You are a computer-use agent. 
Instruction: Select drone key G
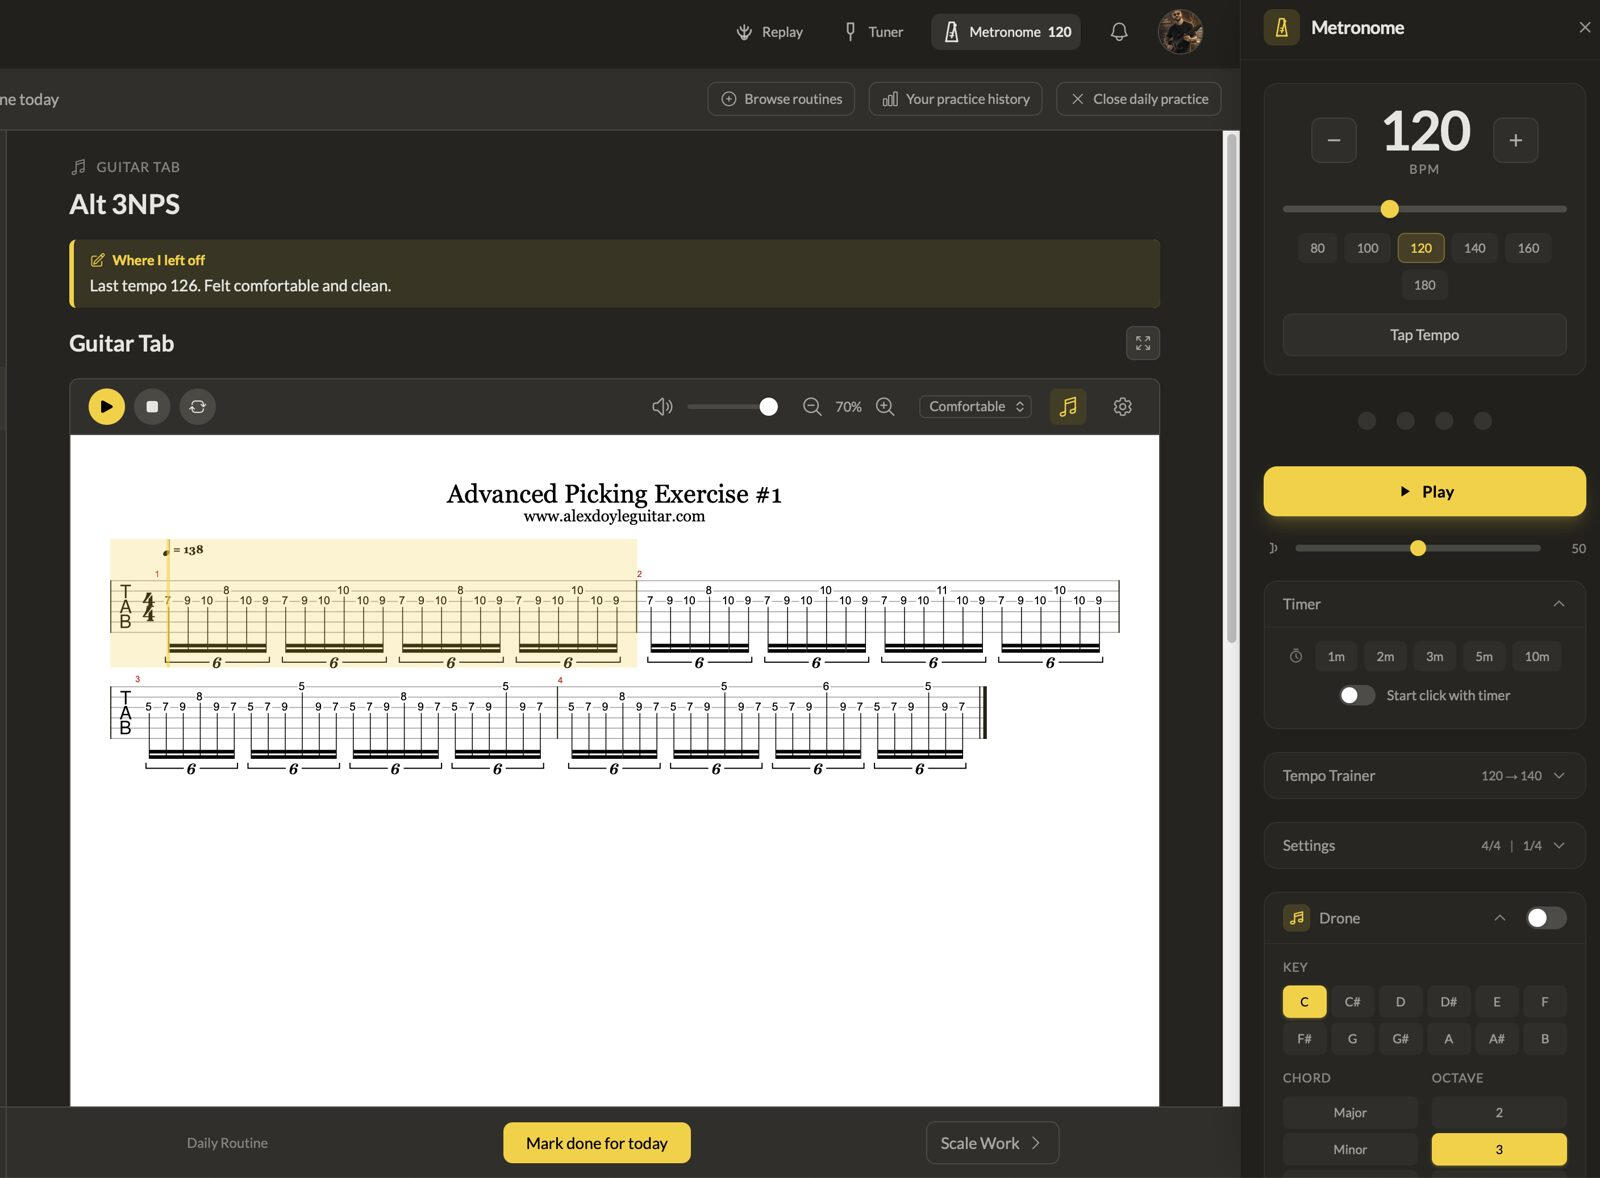click(1352, 1039)
